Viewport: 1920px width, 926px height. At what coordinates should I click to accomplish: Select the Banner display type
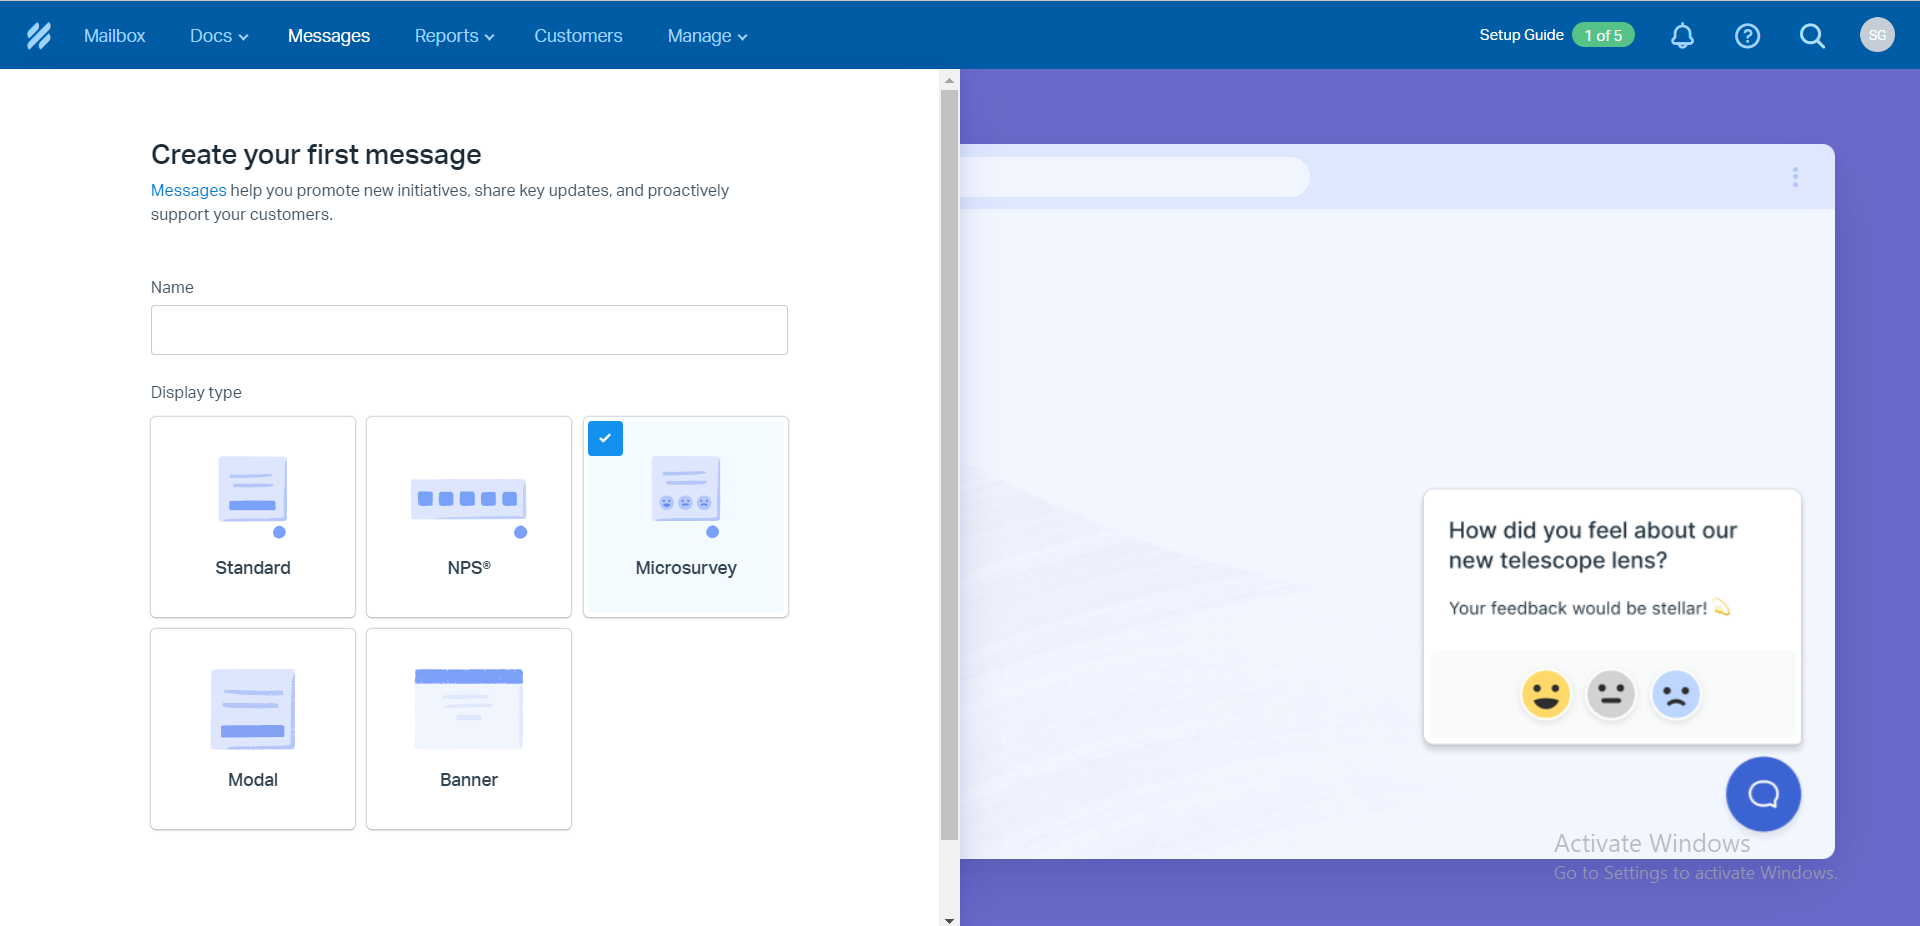(x=469, y=729)
